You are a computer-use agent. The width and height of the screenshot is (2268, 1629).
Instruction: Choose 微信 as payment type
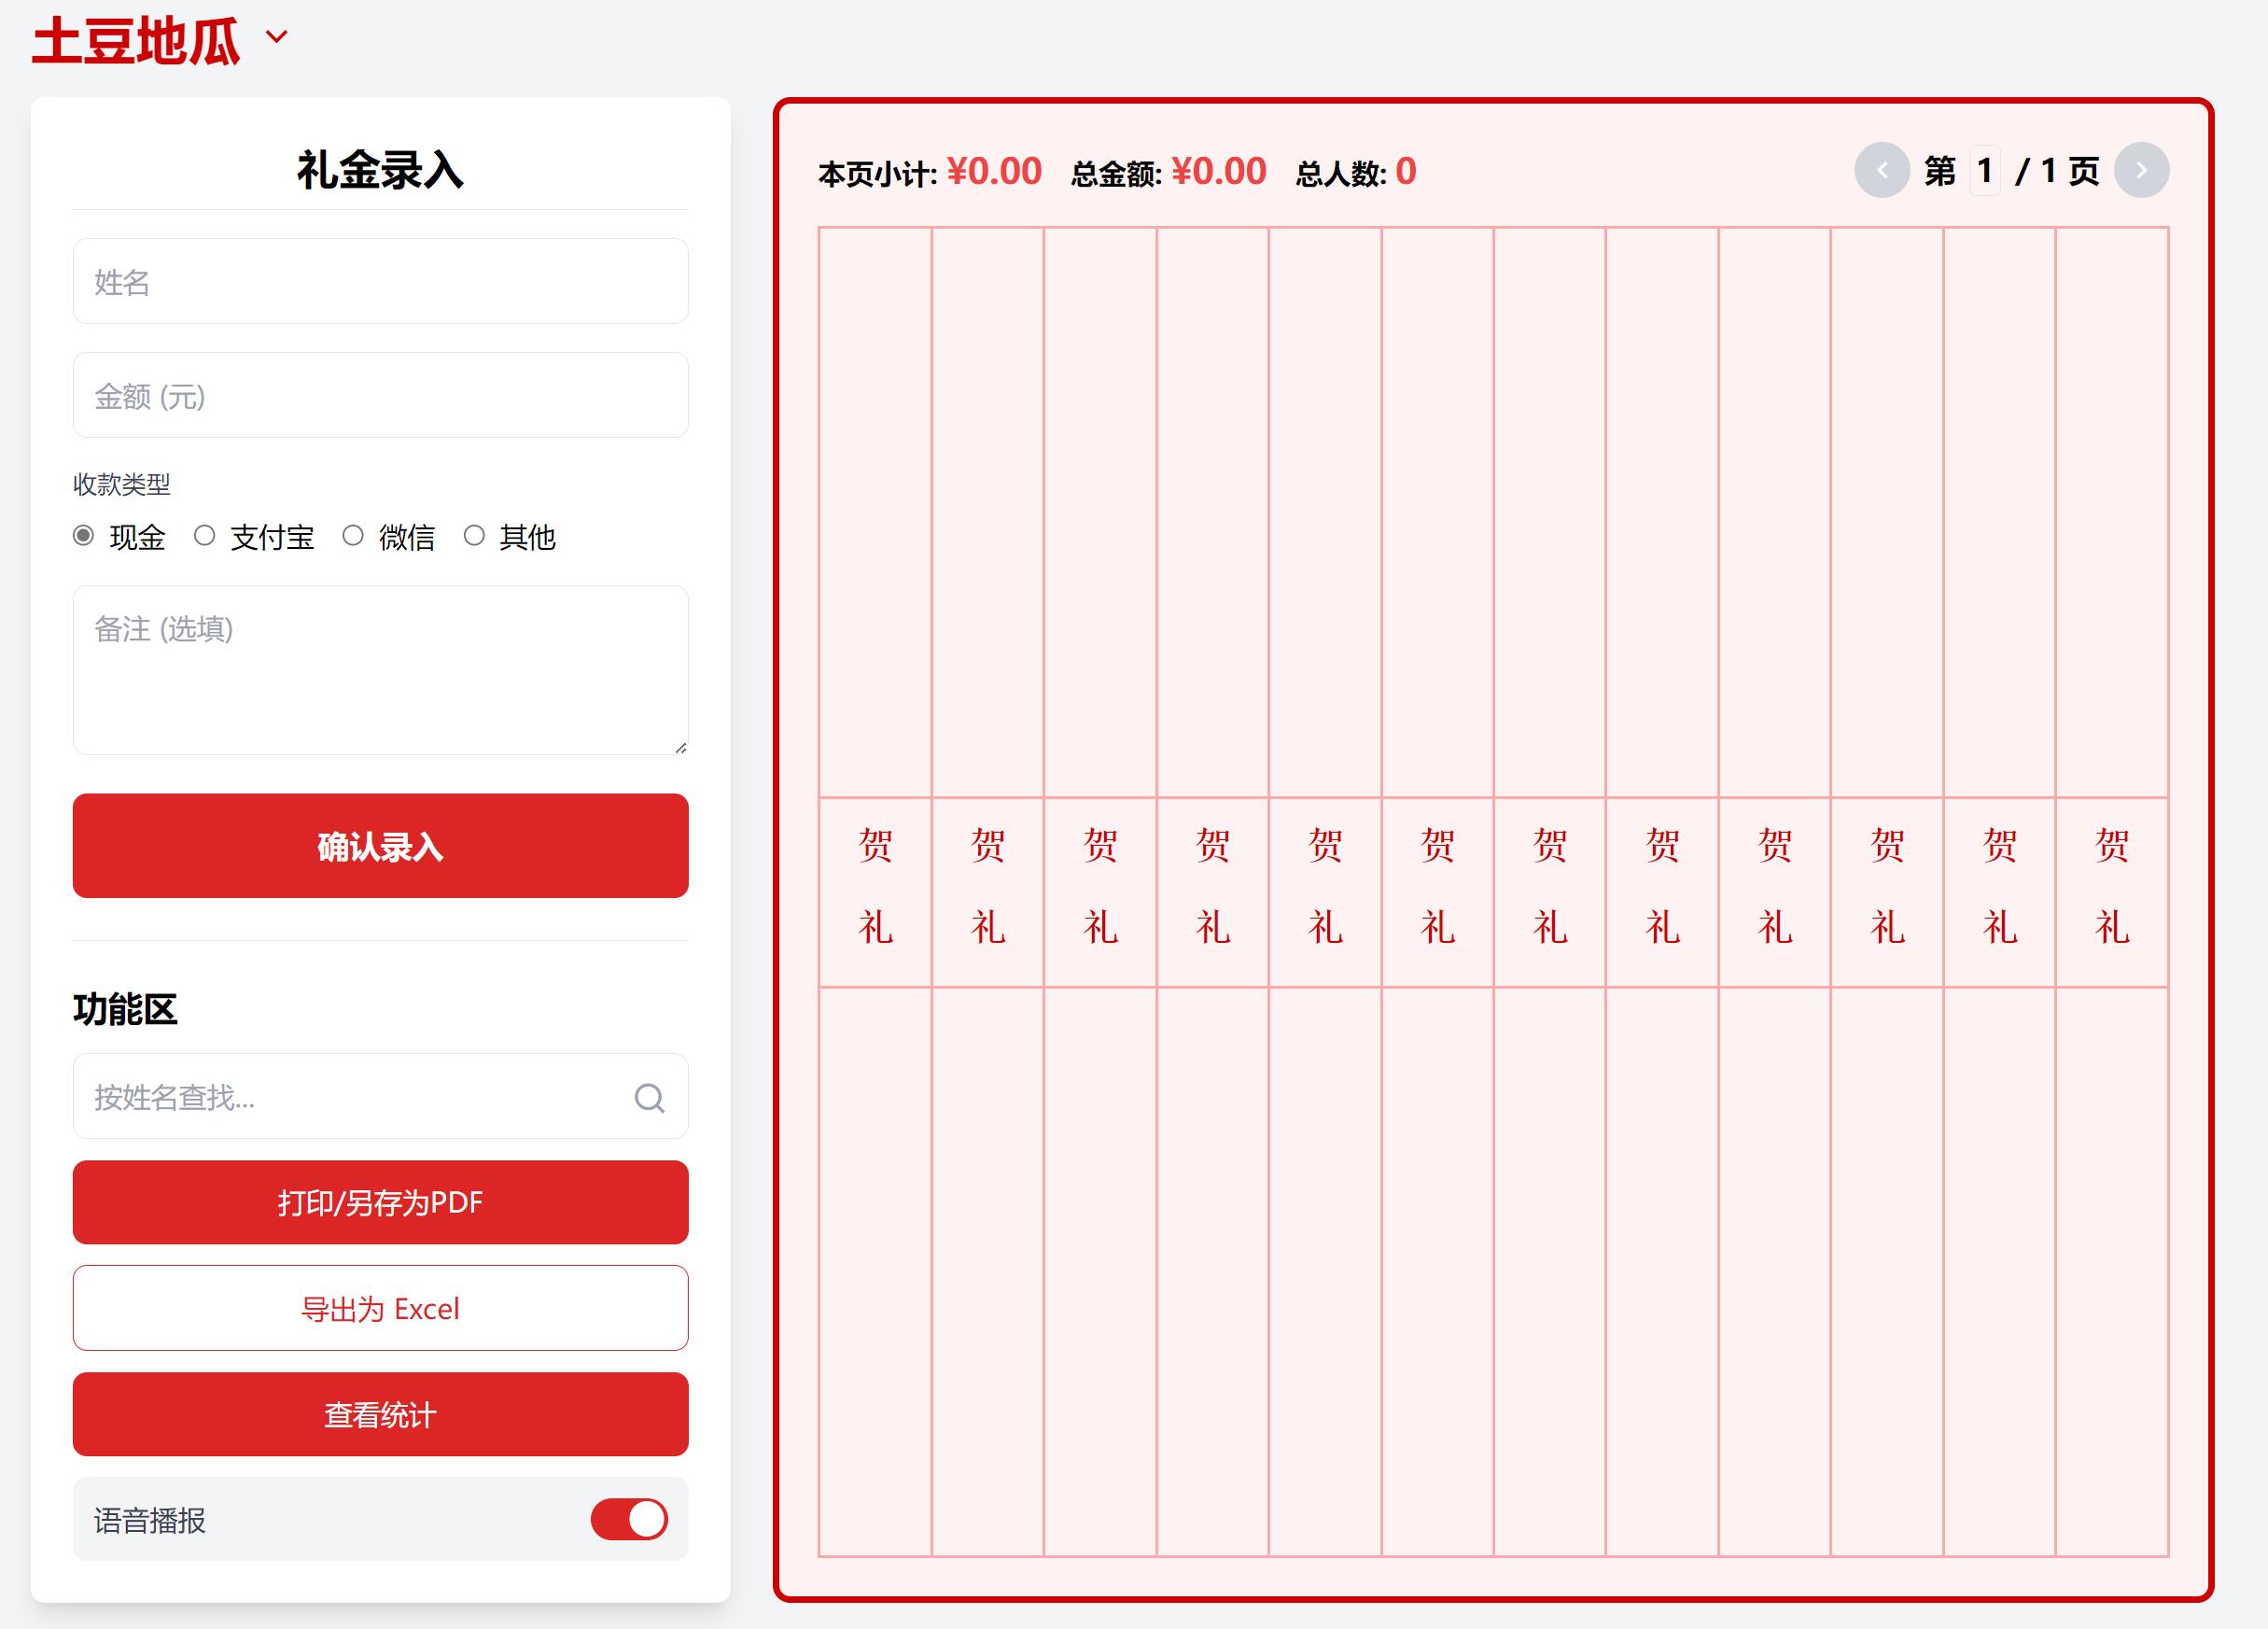tap(353, 536)
